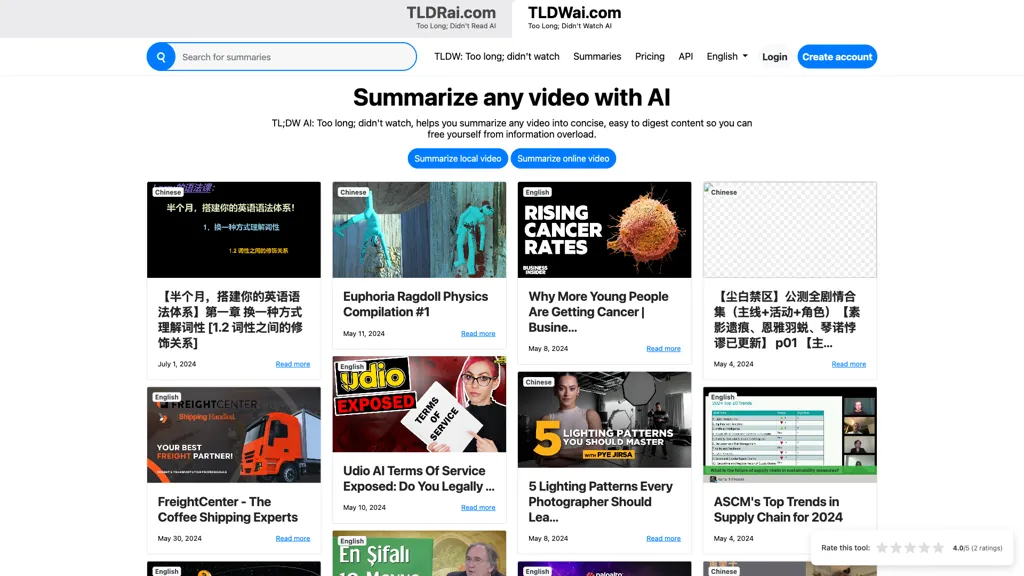Image resolution: width=1024 pixels, height=576 pixels.
Task: Open the Pricing page
Action: coord(650,57)
